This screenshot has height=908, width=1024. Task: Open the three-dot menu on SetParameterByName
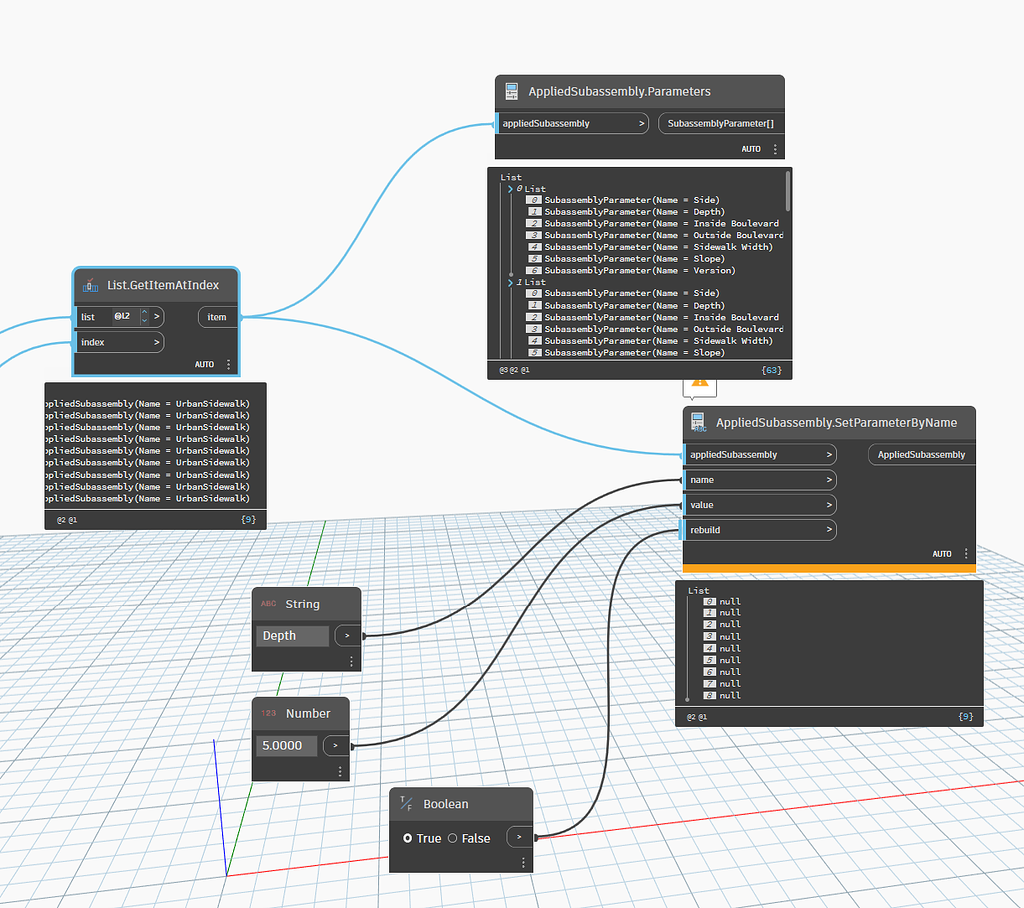(x=965, y=553)
